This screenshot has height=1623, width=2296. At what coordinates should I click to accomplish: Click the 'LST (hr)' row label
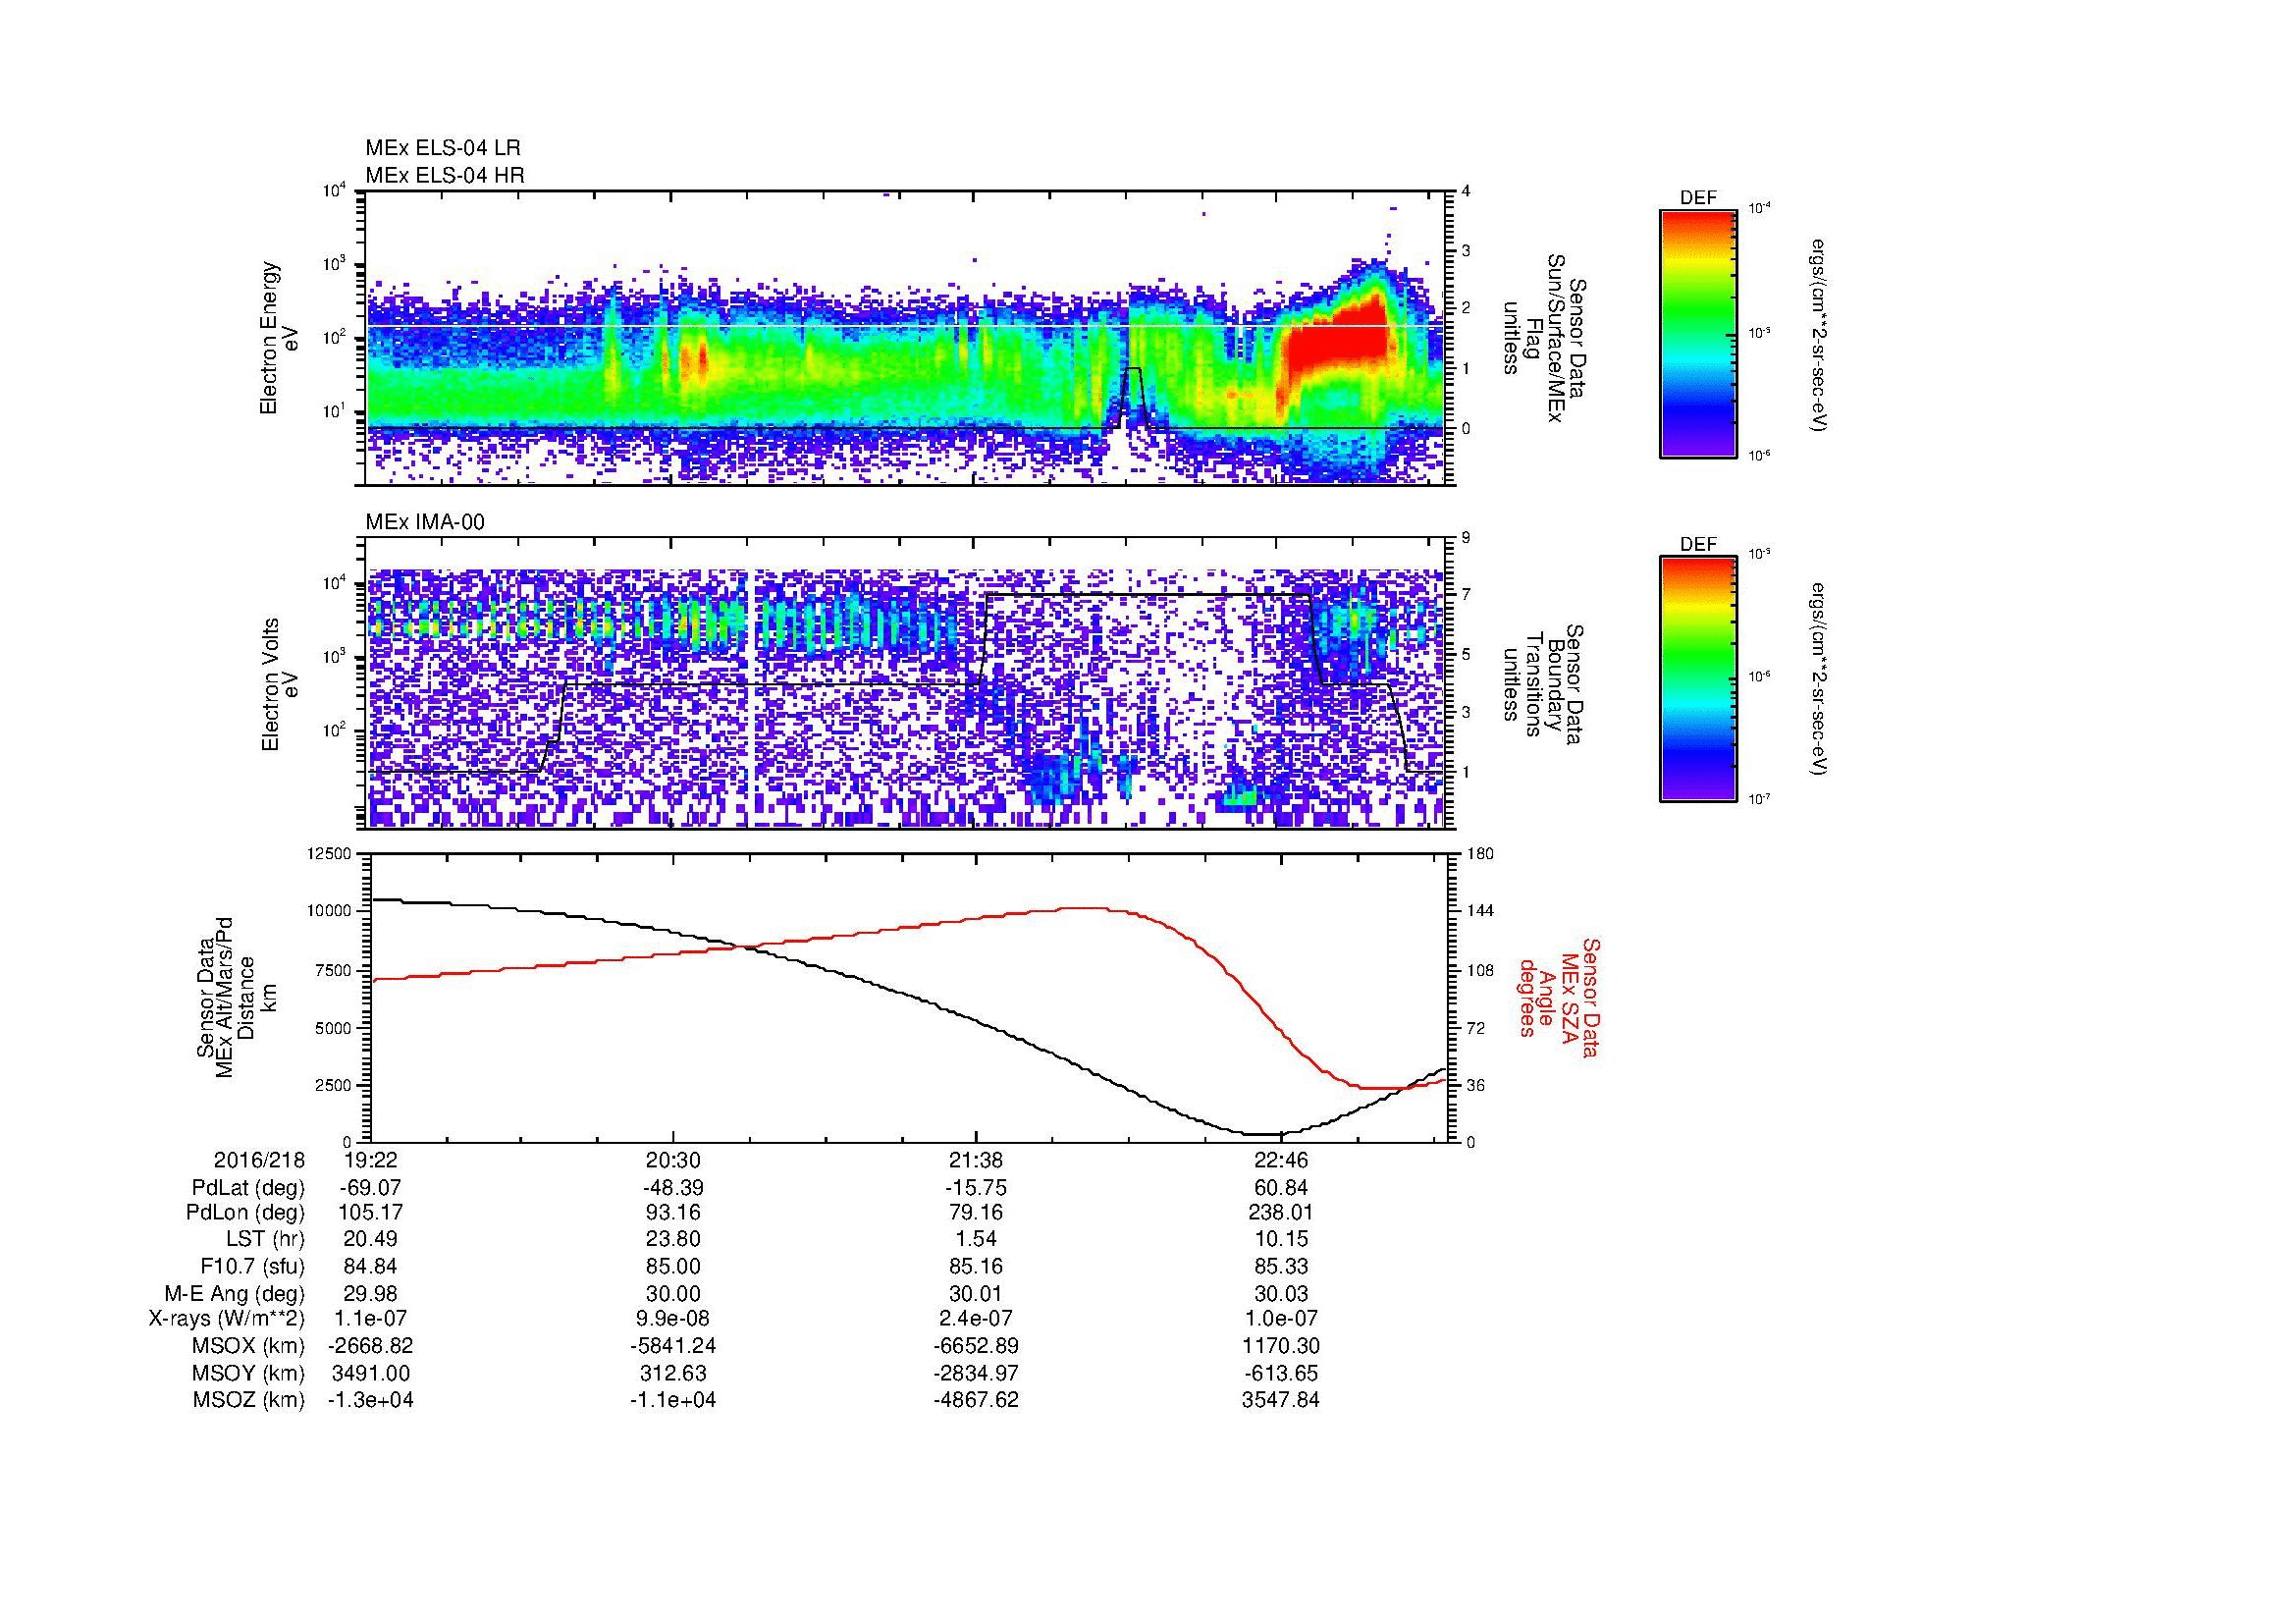tap(264, 1239)
